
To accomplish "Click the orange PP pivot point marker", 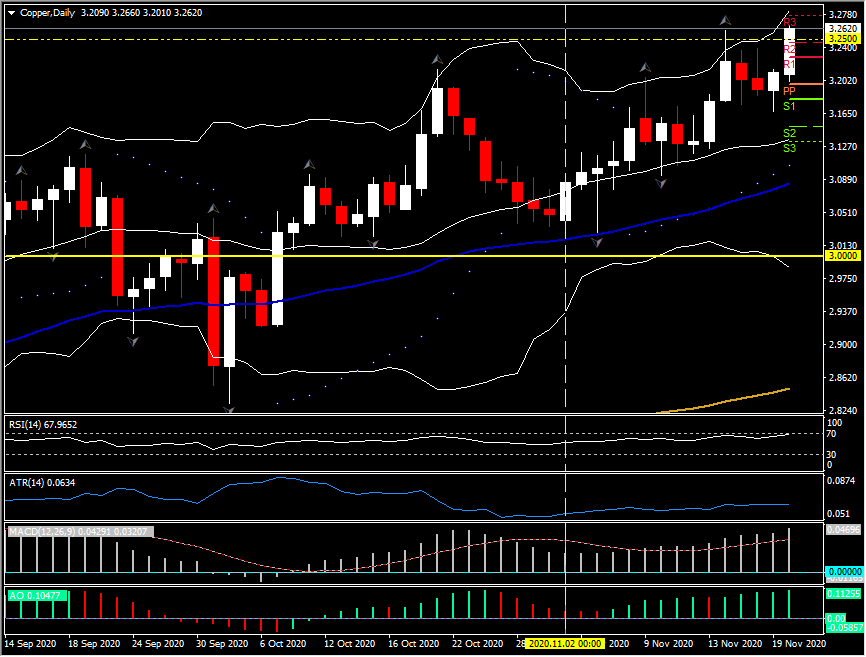I will [x=790, y=89].
